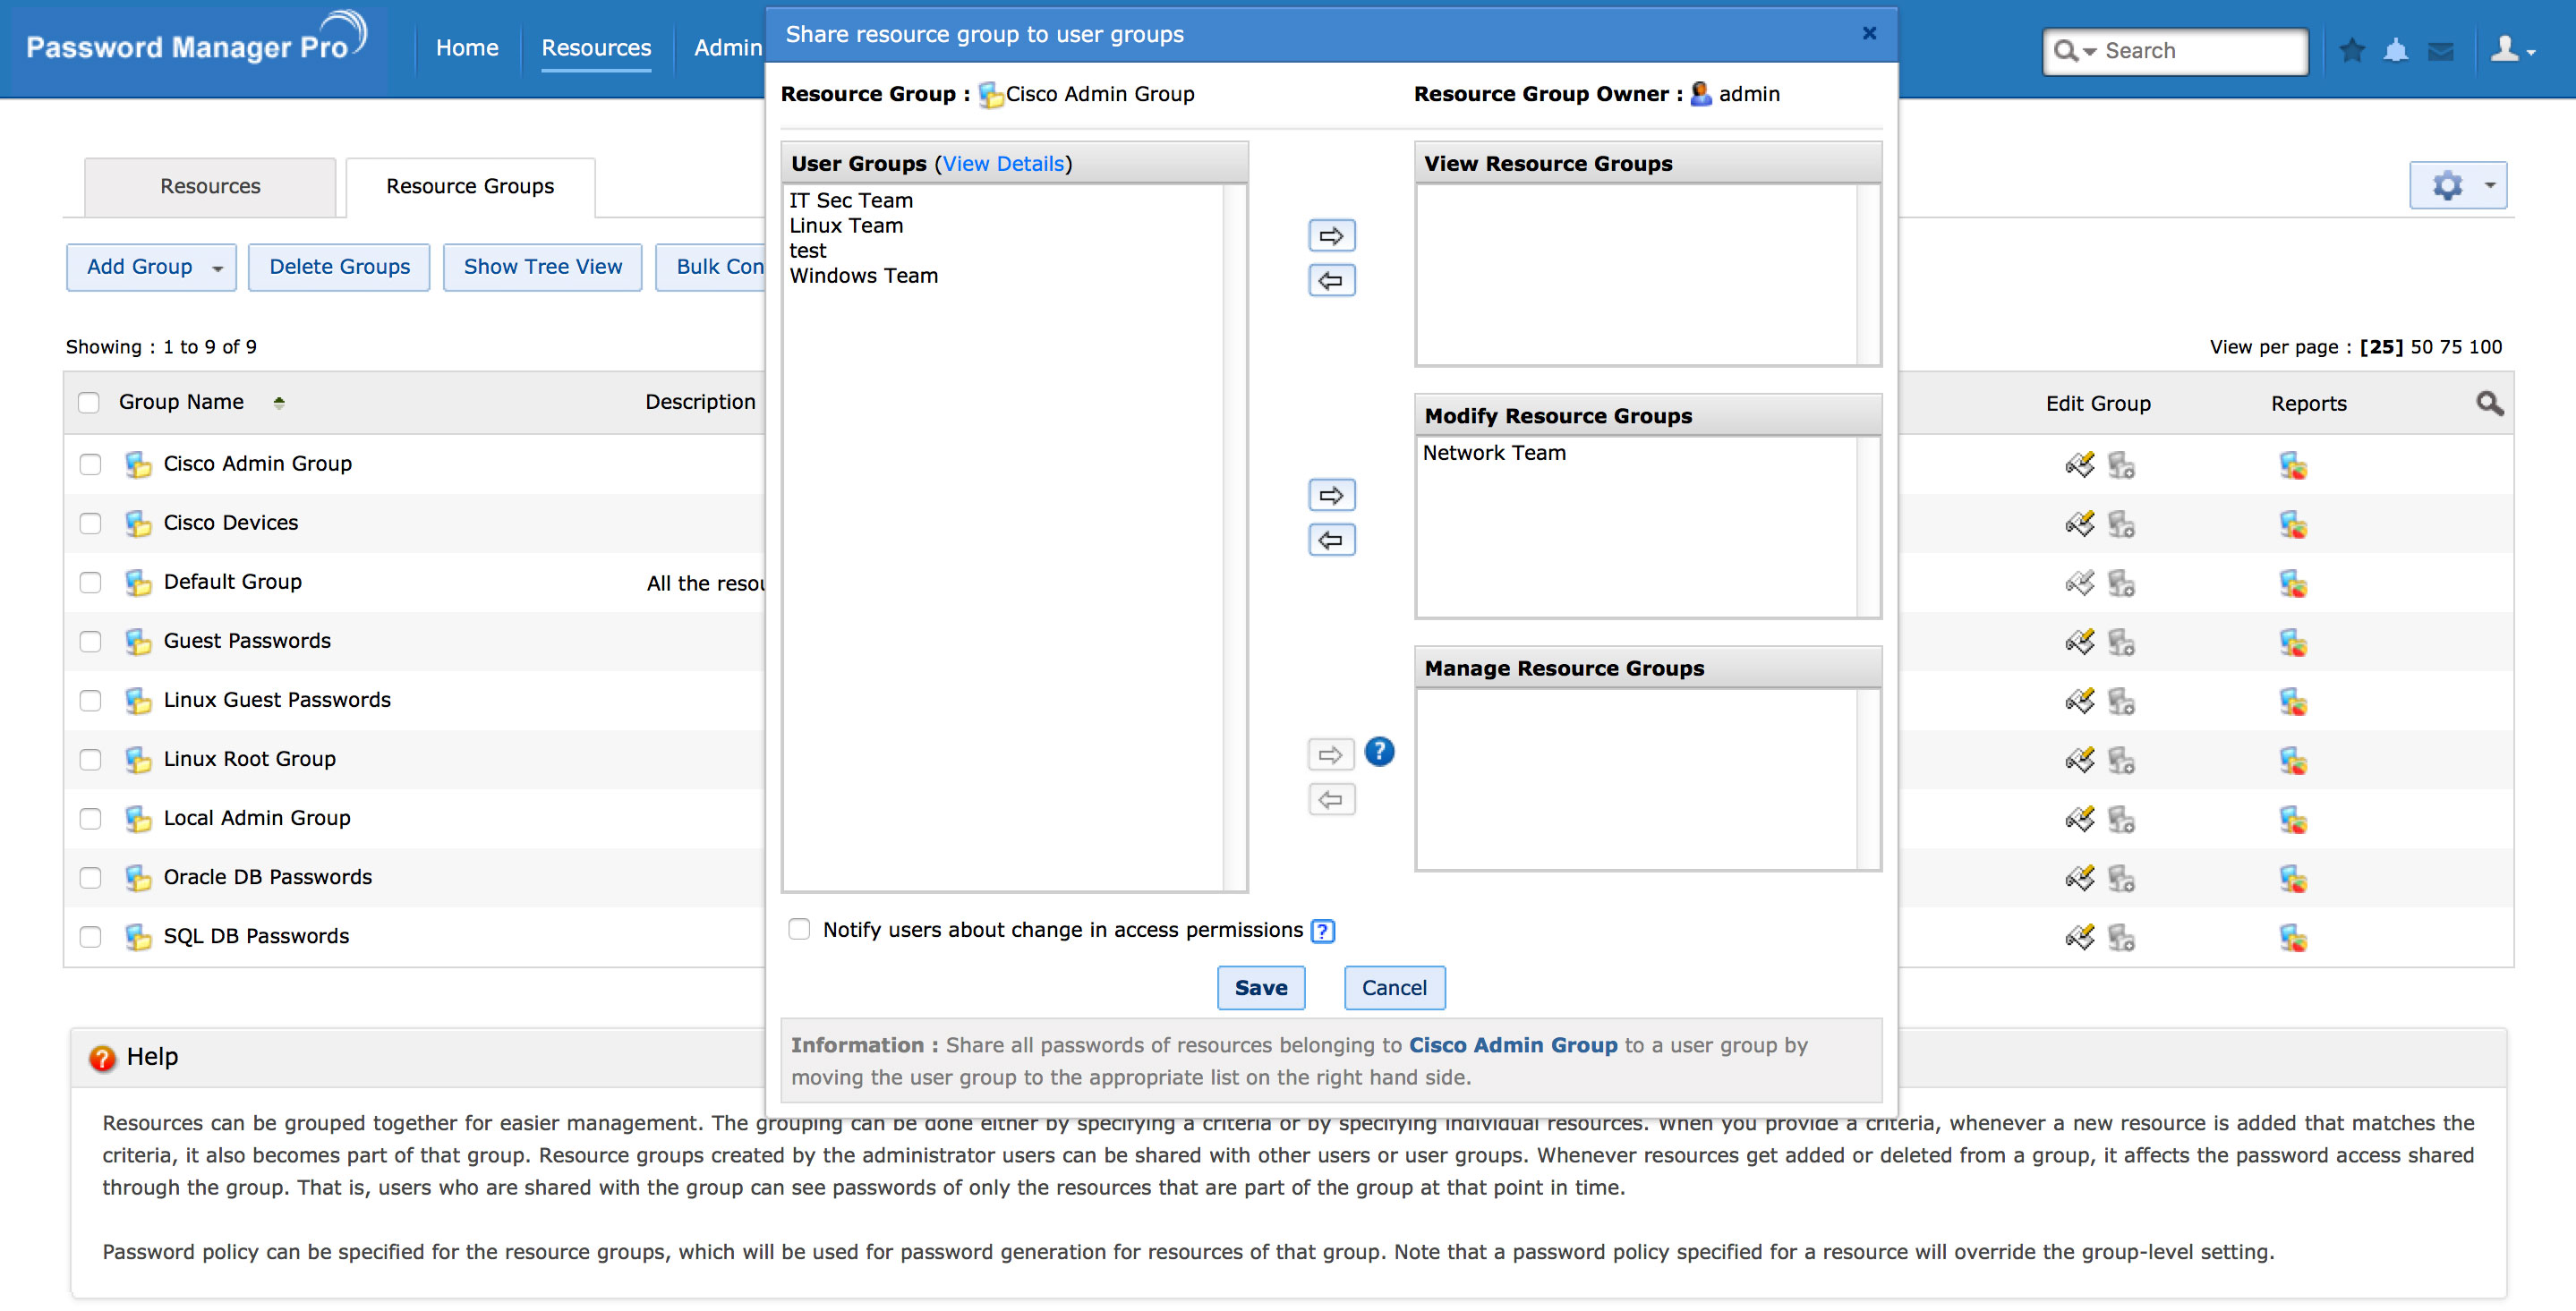
Task: Open the user account dropdown menu
Action: click(x=2512, y=50)
